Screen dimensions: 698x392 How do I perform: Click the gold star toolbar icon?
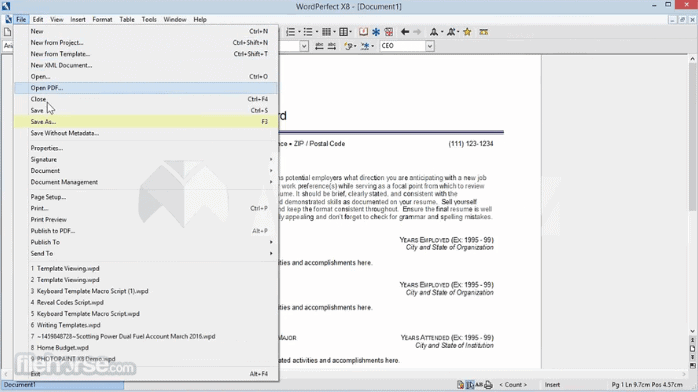[467, 32]
